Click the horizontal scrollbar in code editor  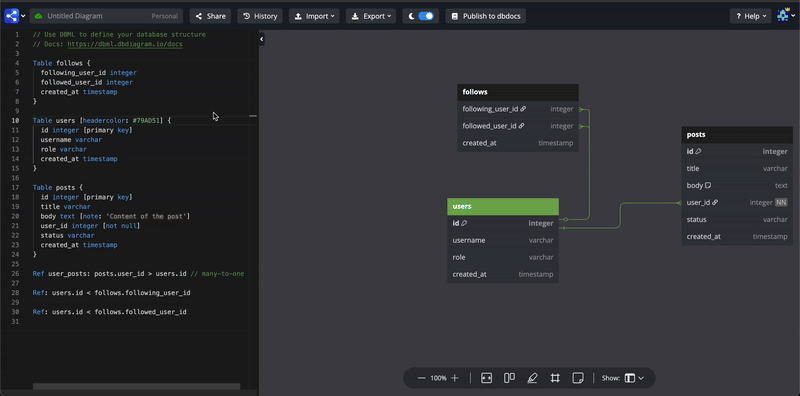(x=136, y=386)
